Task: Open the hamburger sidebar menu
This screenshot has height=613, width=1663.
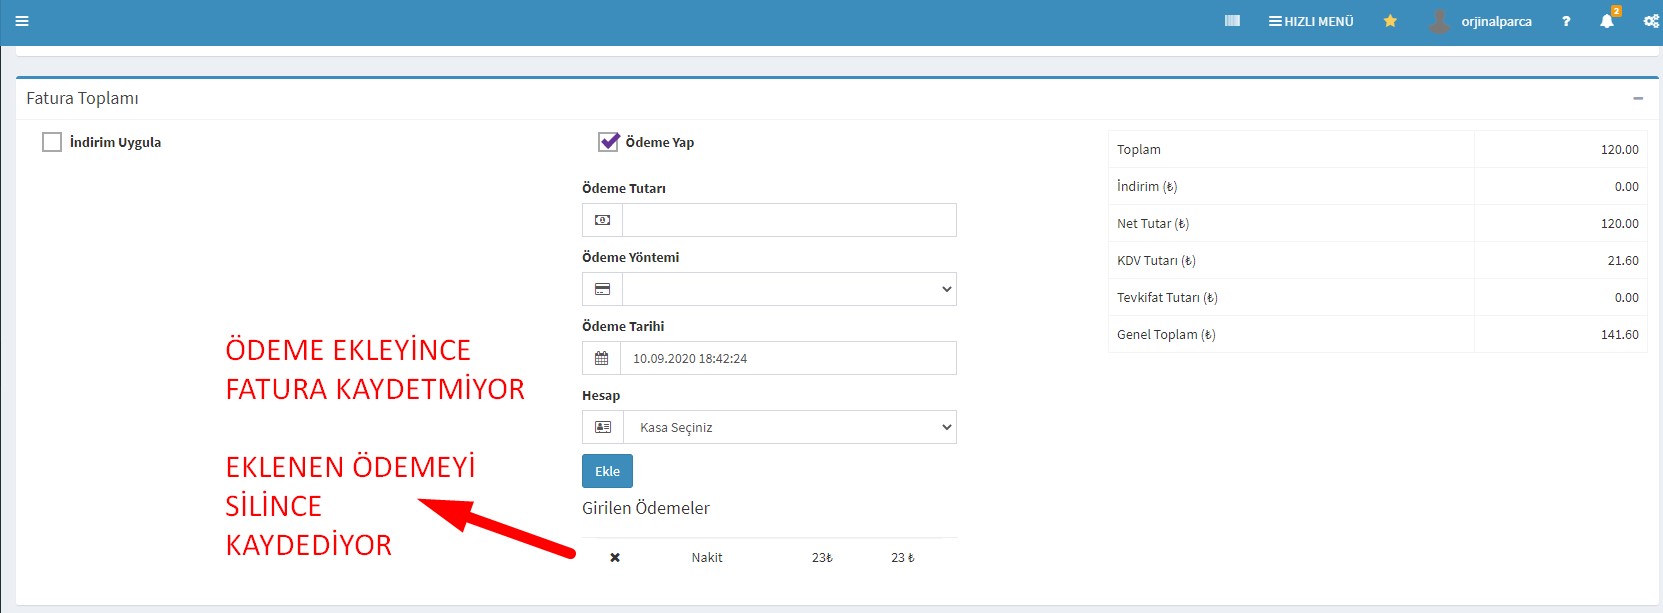Action: pos(22,21)
